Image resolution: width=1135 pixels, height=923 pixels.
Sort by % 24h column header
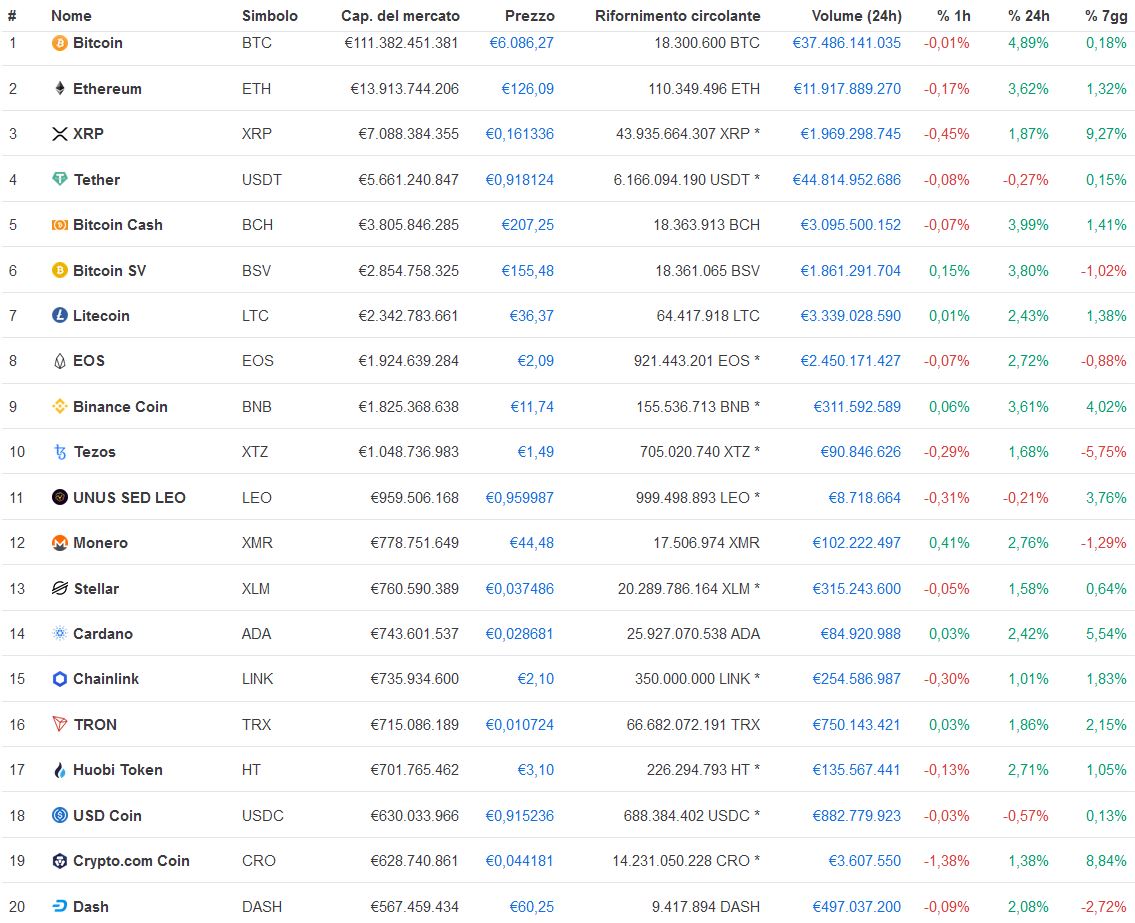(1028, 15)
